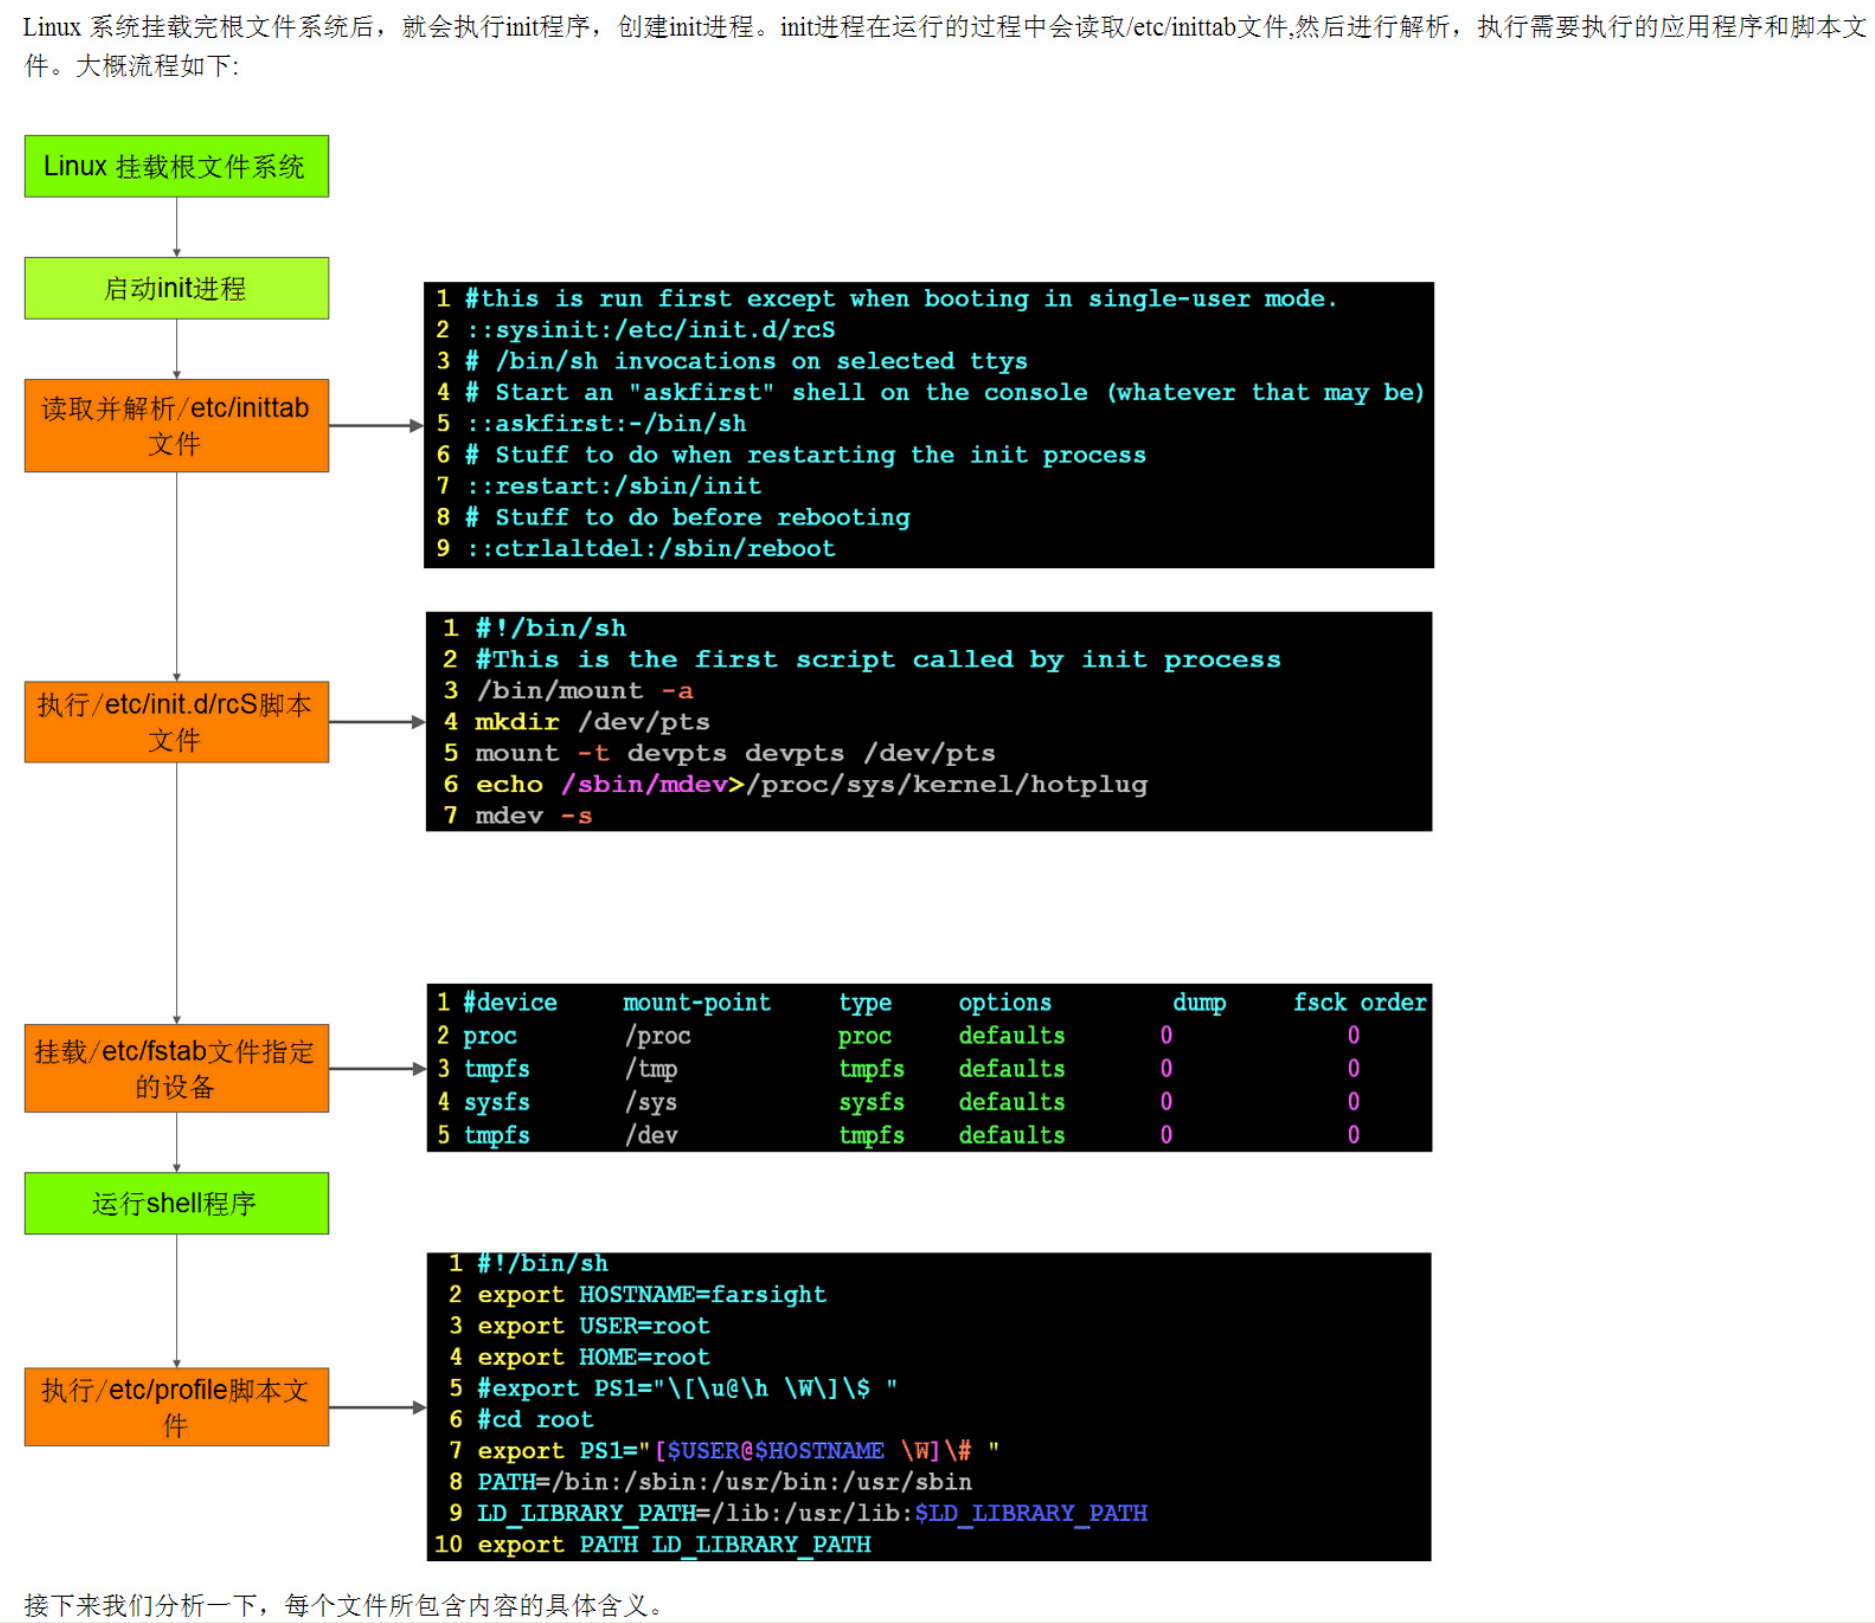Click the 'options' column header
The height and width of the screenshot is (1623, 1875).
(1005, 1003)
